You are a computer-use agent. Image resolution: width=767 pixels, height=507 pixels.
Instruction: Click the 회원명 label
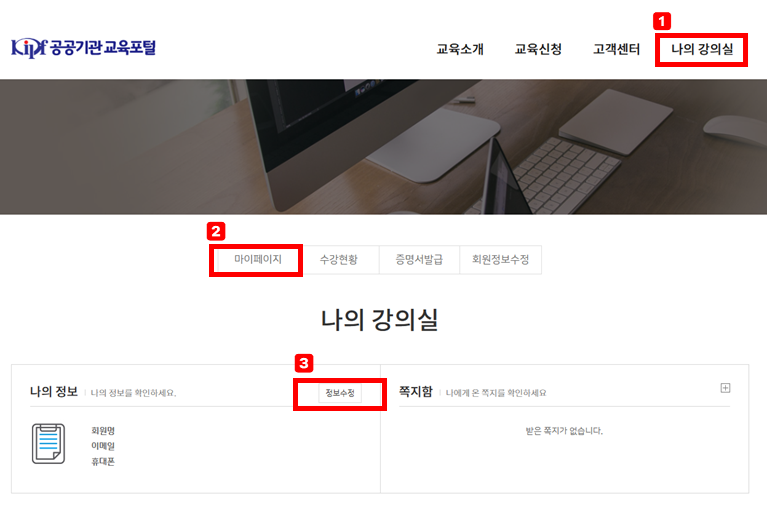pyautogui.click(x=103, y=431)
